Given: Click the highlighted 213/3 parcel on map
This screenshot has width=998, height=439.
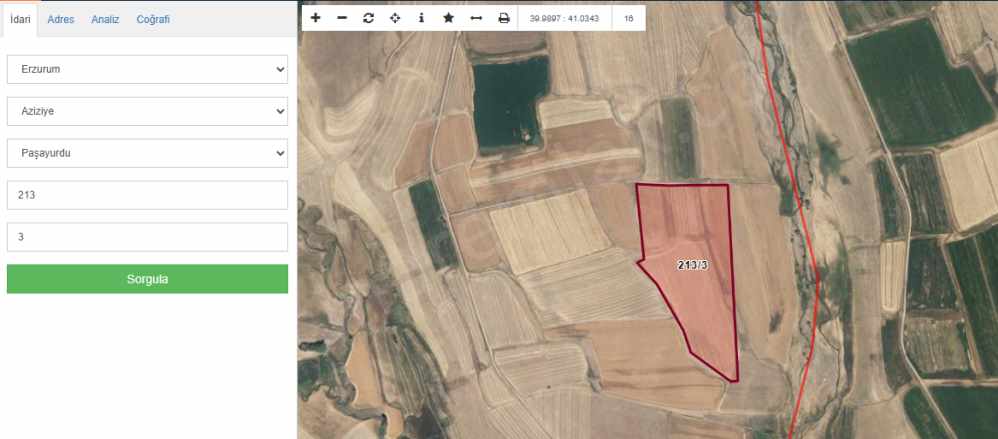Looking at the screenshot, I should point(692,266).
